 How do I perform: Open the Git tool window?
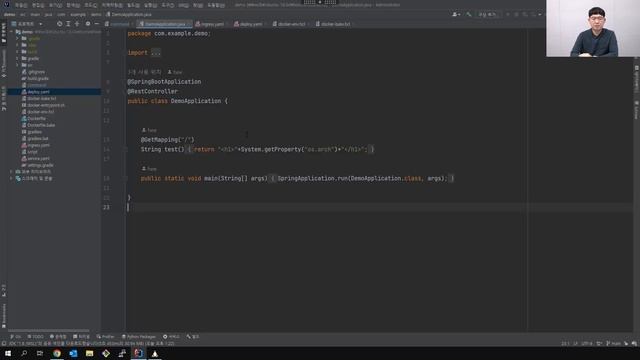16,337
